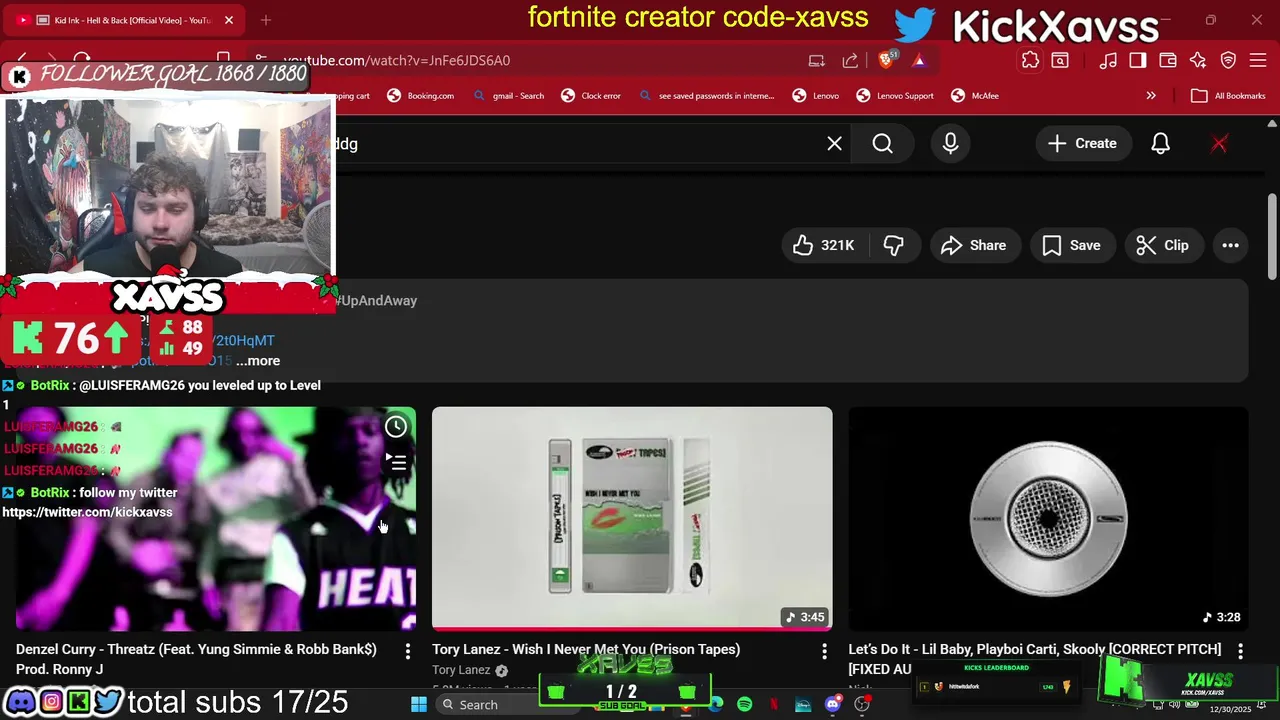Click the Brave VPN shield icon
The width and height of the screenshot is (1280, 720).
[x=1229, y=60]
